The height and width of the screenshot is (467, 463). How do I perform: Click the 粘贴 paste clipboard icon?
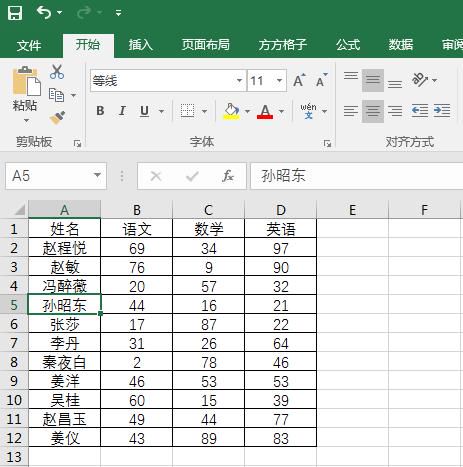click(x=26, y=80)
